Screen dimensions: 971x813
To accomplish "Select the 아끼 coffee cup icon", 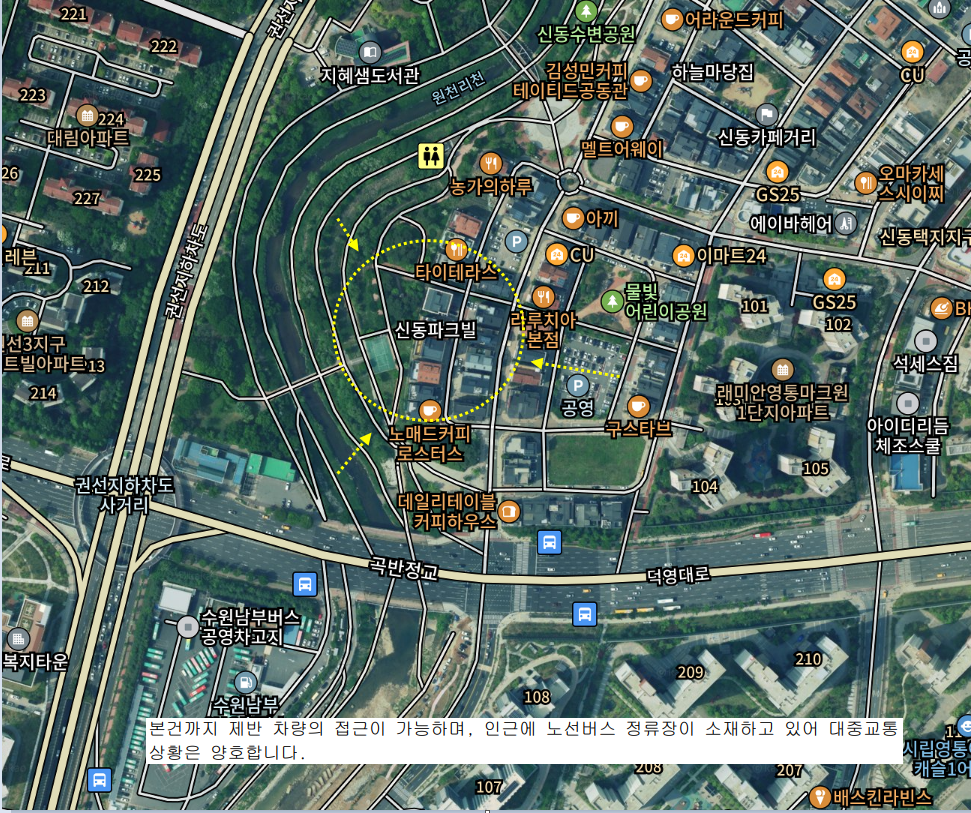I will [x=573, y=218].
